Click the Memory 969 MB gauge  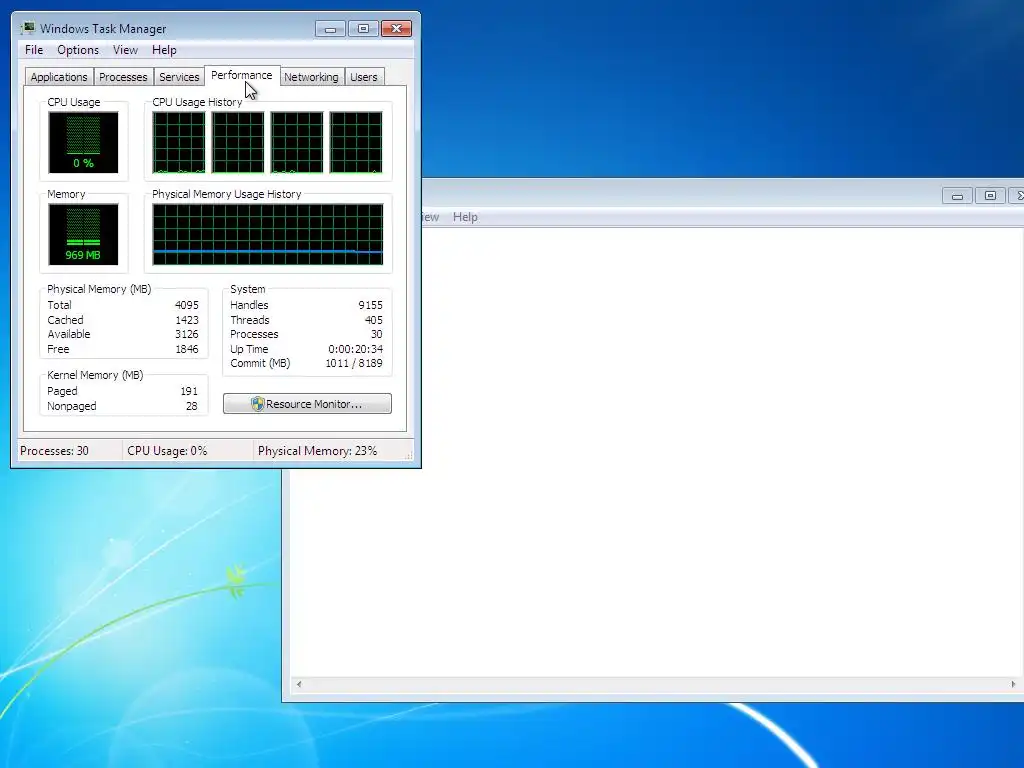point(83,234)
